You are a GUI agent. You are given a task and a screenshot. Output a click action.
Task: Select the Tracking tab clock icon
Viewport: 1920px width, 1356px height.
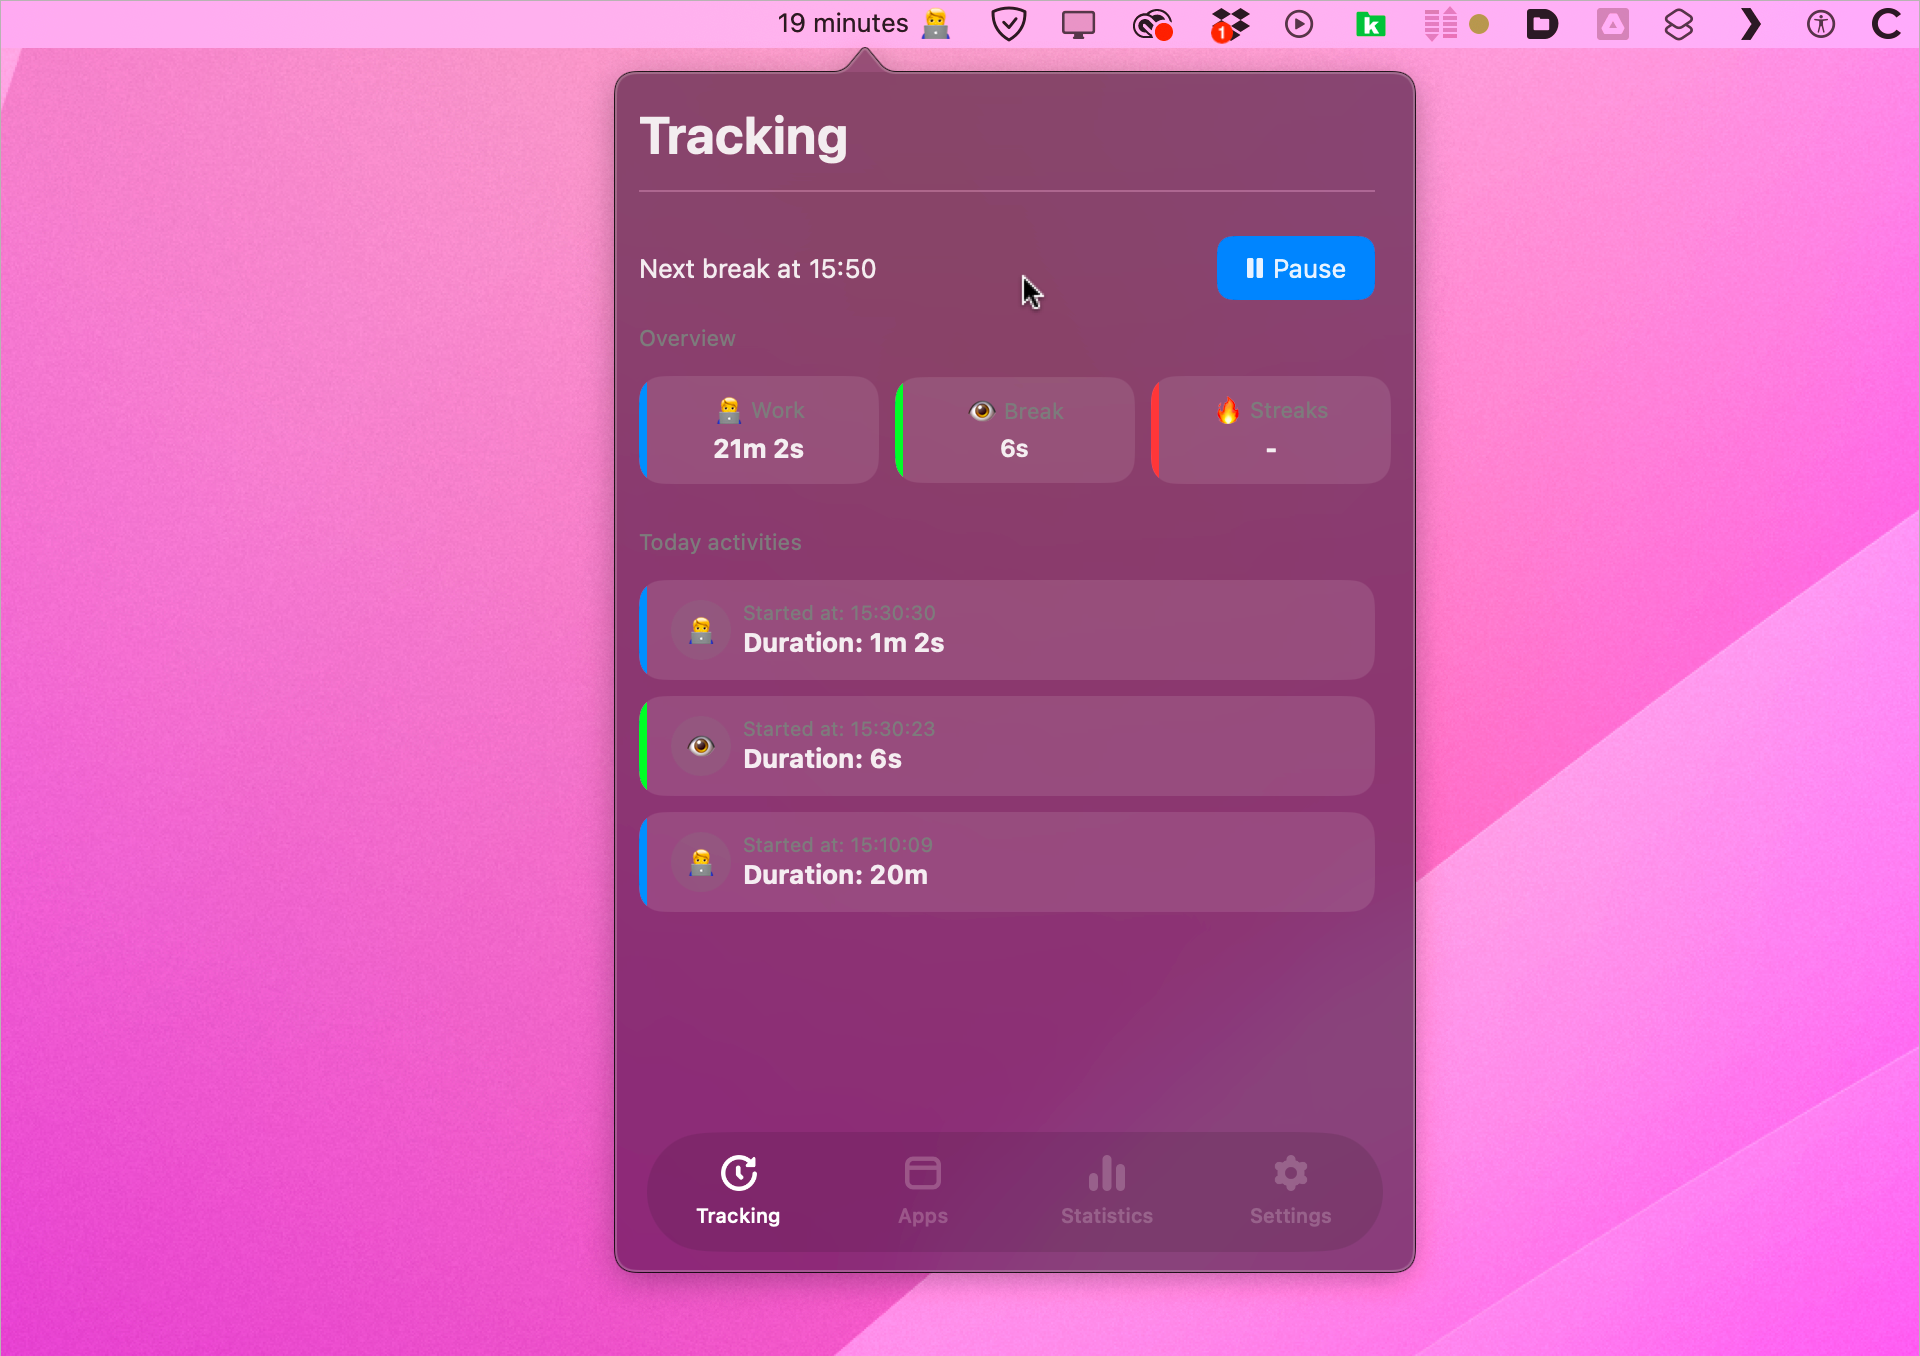[x=738, y=1174]
